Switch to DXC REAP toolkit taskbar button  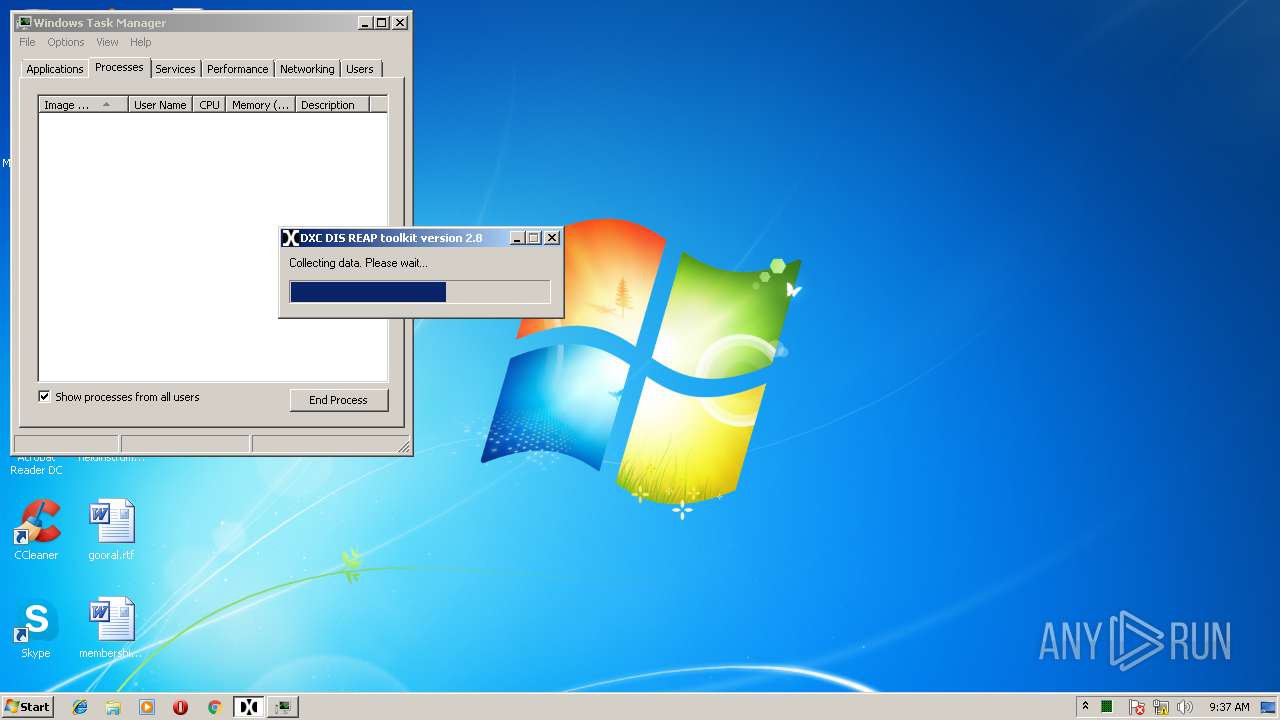[x=249, y=707]
